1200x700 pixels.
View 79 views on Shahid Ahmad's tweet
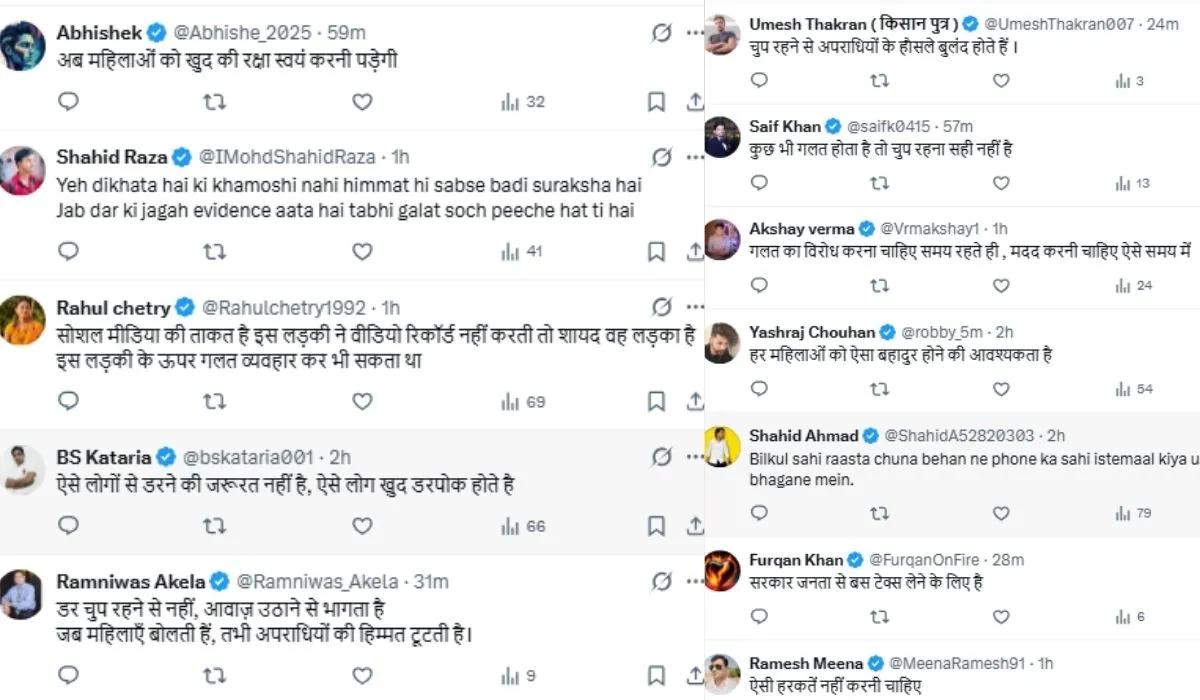click(1133, 513)
